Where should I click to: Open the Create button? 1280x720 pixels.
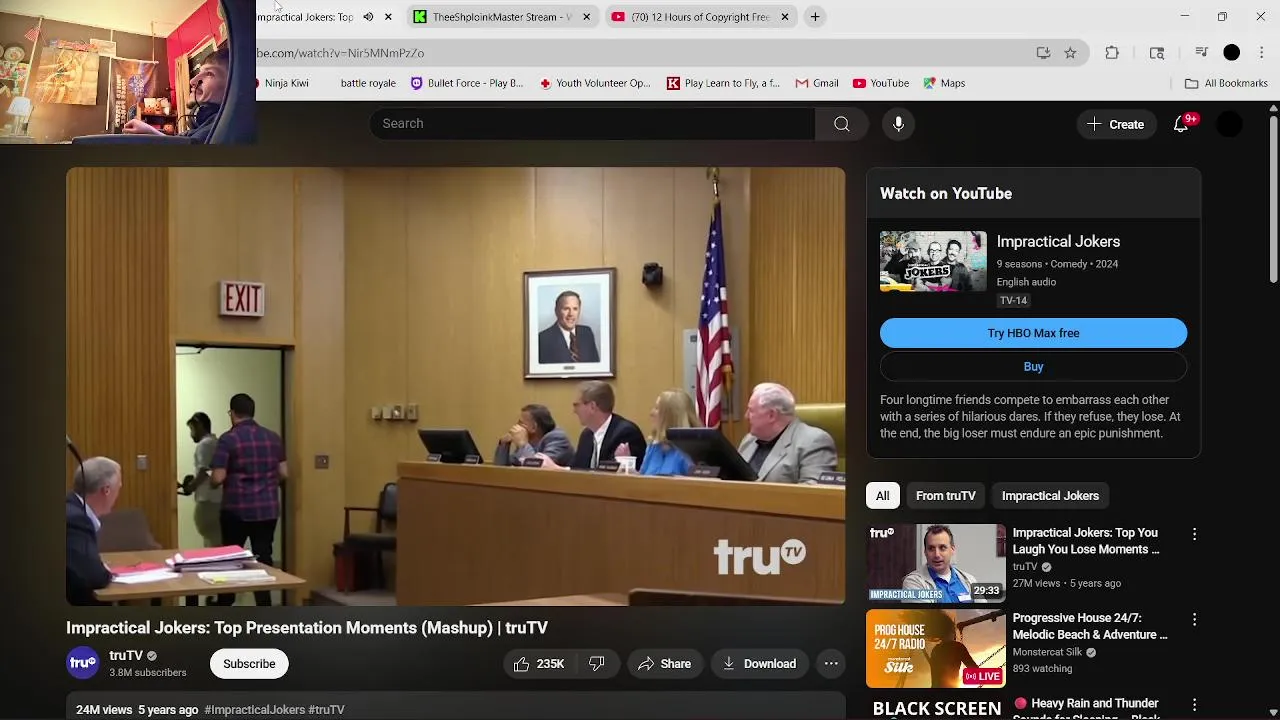pyautogui.click(x=1116, y=124)
